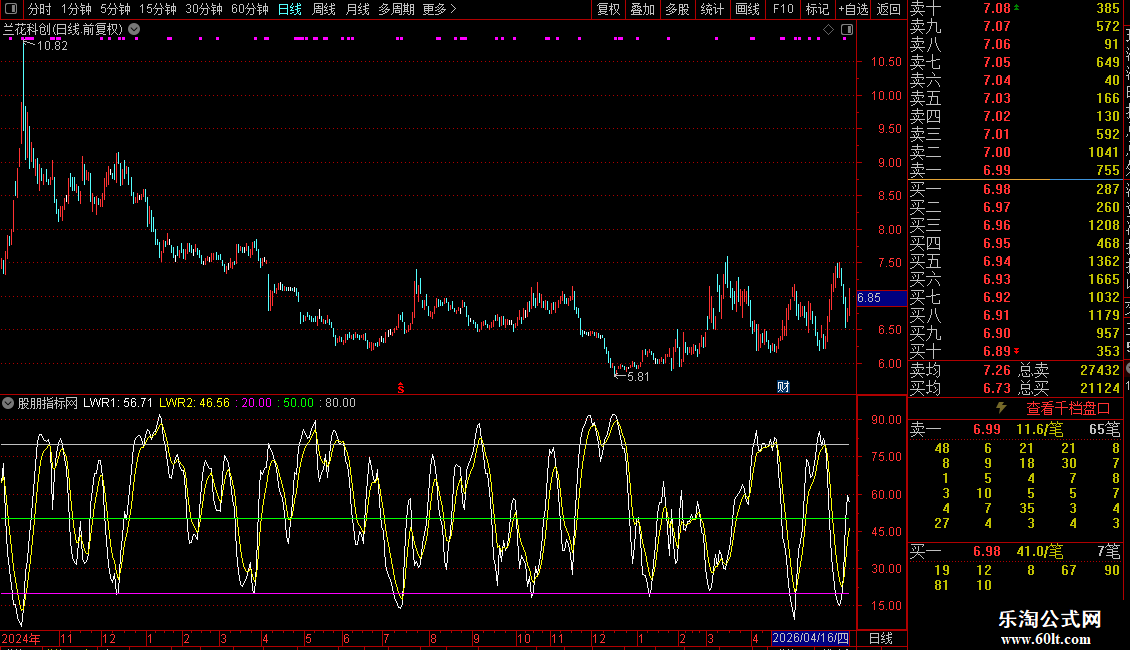Click the red S marker on chart
1130x650 pixels.
click(401, 388)
